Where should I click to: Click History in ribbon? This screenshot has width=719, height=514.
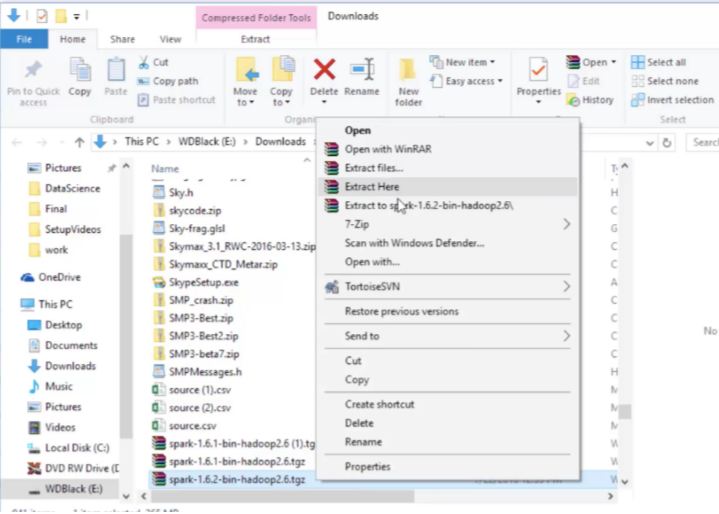coord(590,100)
